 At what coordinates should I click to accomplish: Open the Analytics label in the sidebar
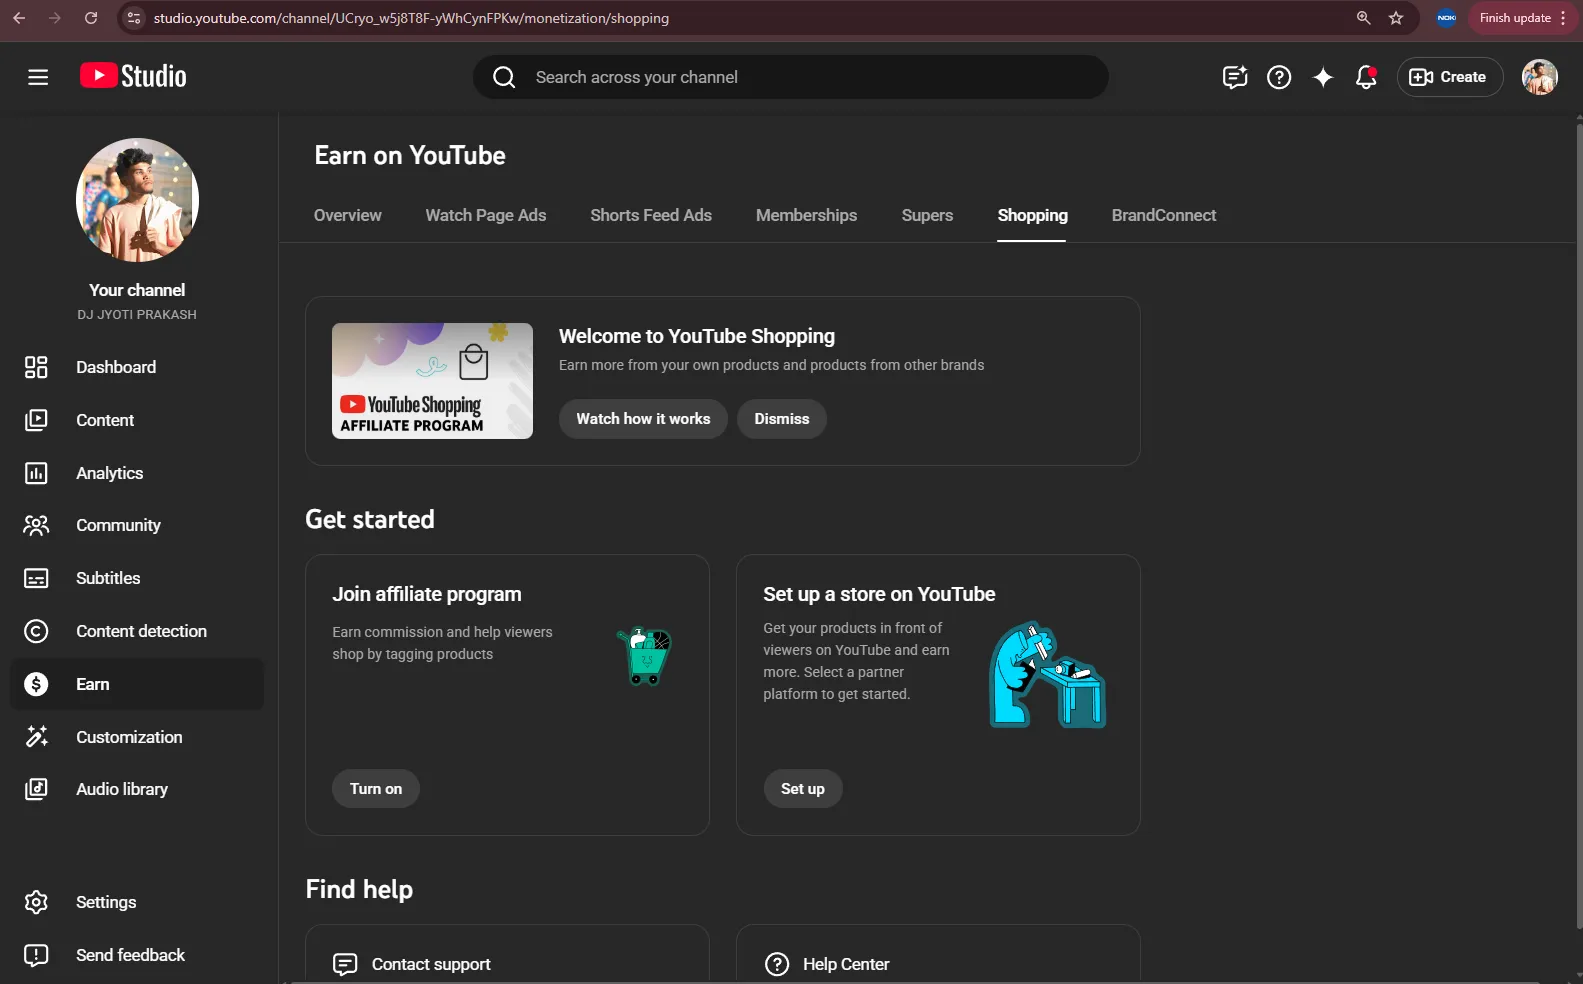110,473
